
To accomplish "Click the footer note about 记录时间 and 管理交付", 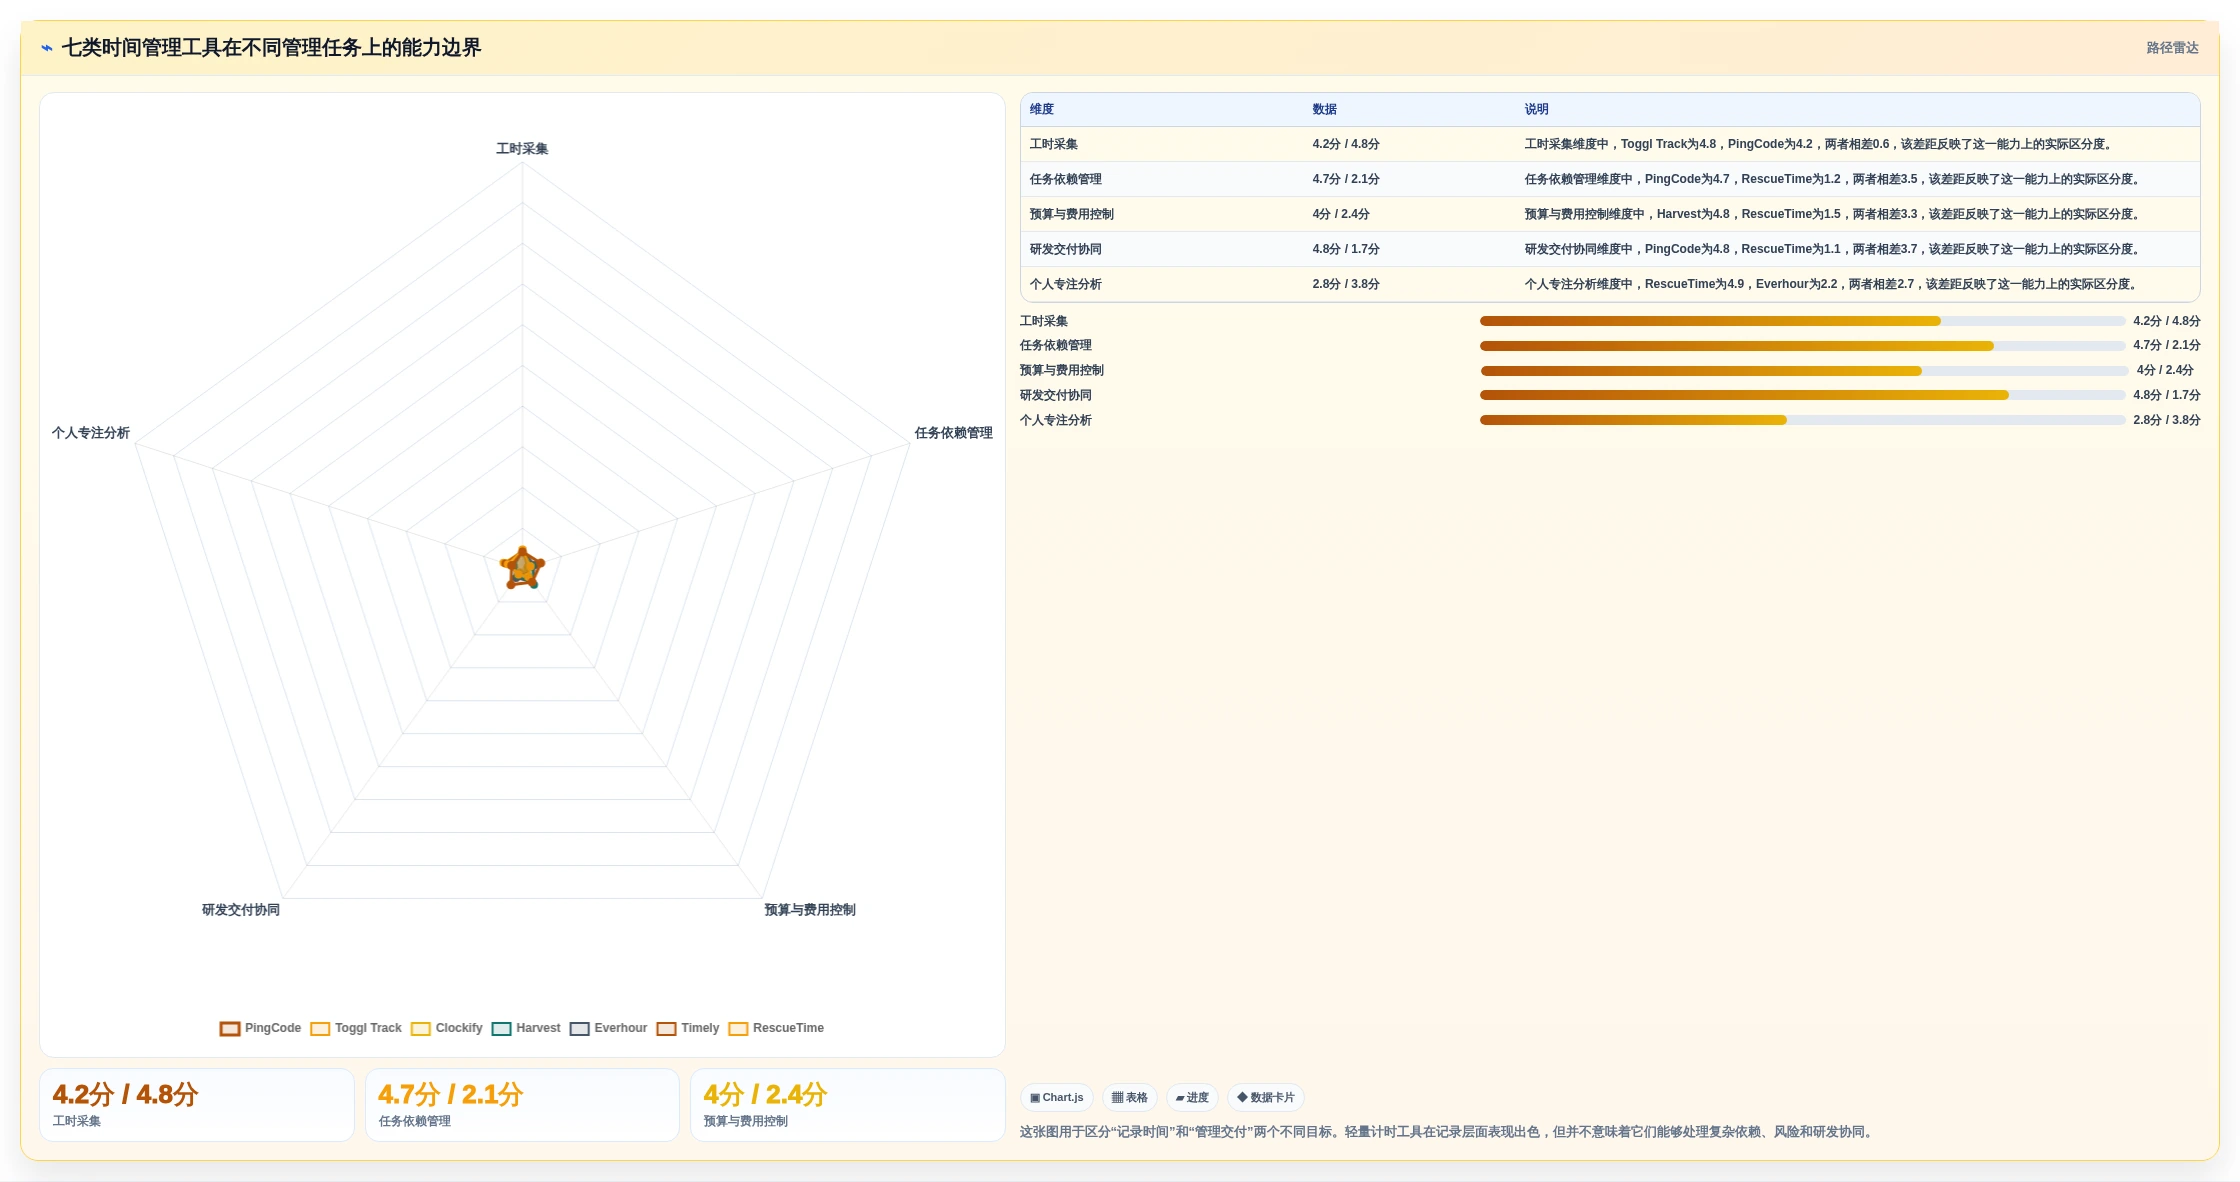I will point(1448,1132).
